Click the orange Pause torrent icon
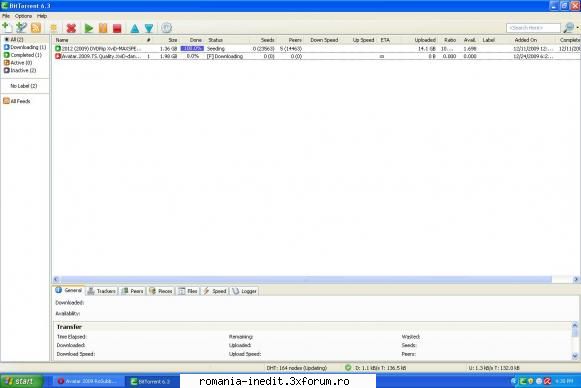This screenshot has height=388, width=581. pos(103,28)
